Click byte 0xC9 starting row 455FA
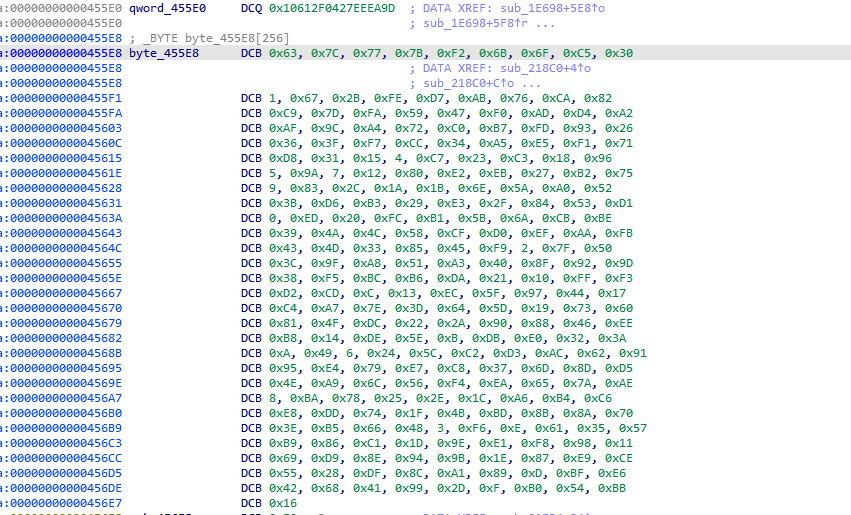 point(283,113)
